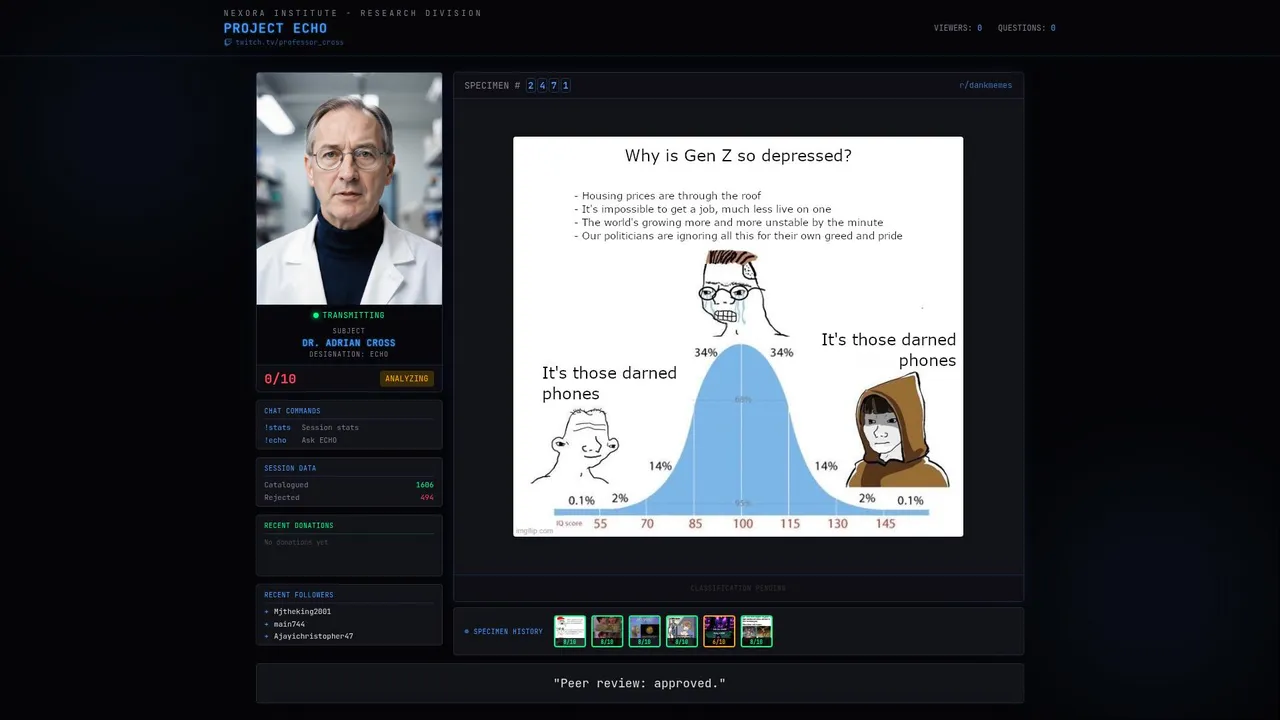
Task: Click the "No donations yet" text
Action: [296, 542]
